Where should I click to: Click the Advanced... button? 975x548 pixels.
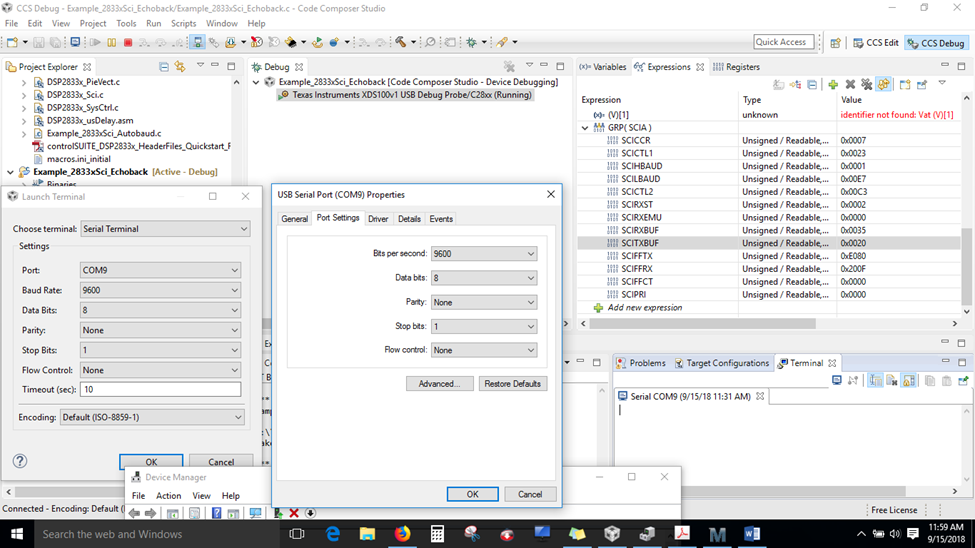[440, 384]
